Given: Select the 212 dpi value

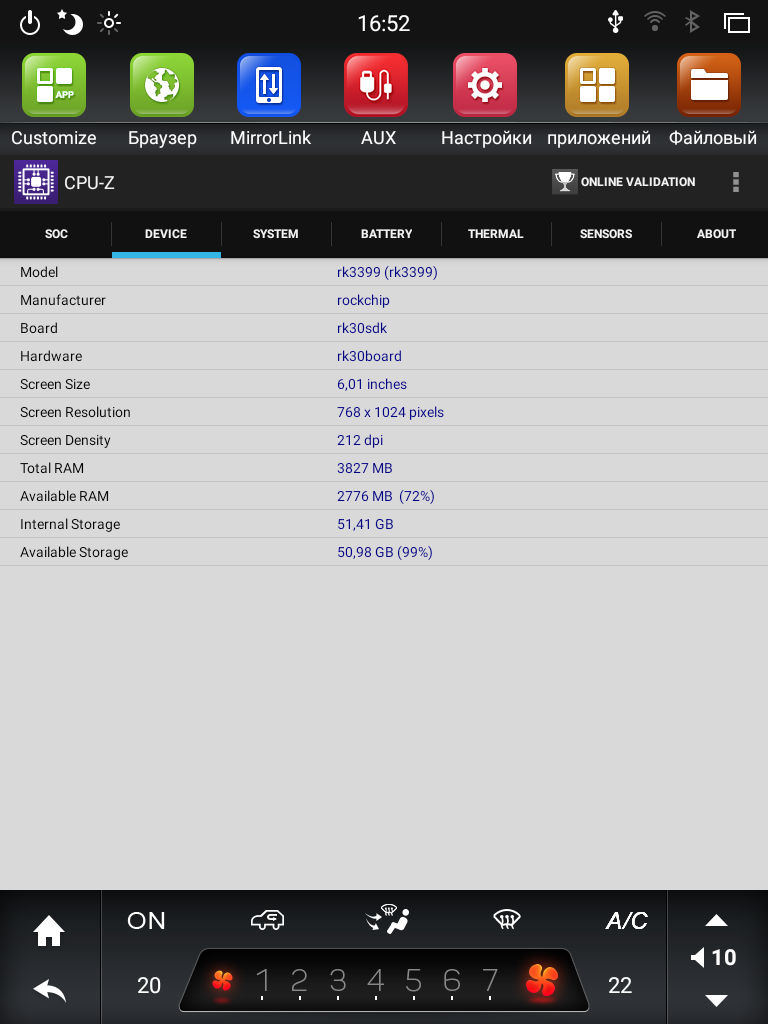Looking at the screenshot, I should click(x=360, y=441).
